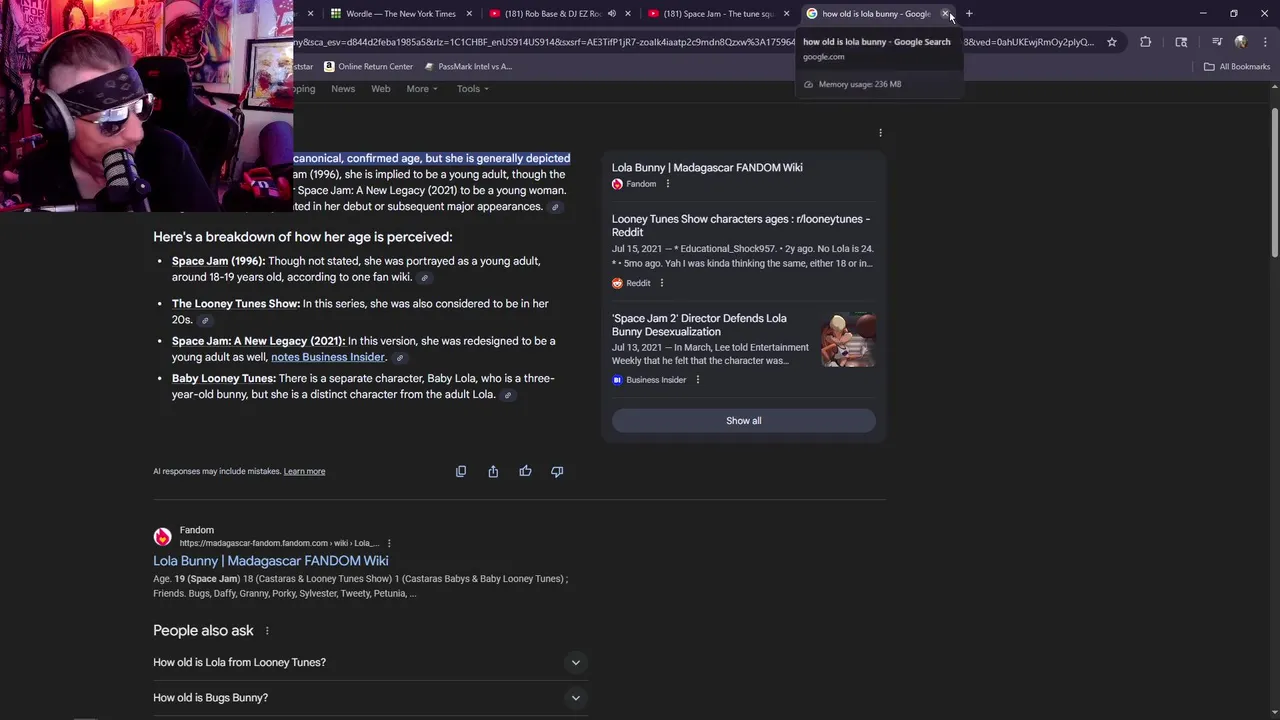This screenshot has height=720, width=1280.
Task: Open the 'Lola Bunny | Madagascar FANDOM Wiki' result title
Action: [x=271, y=561]
